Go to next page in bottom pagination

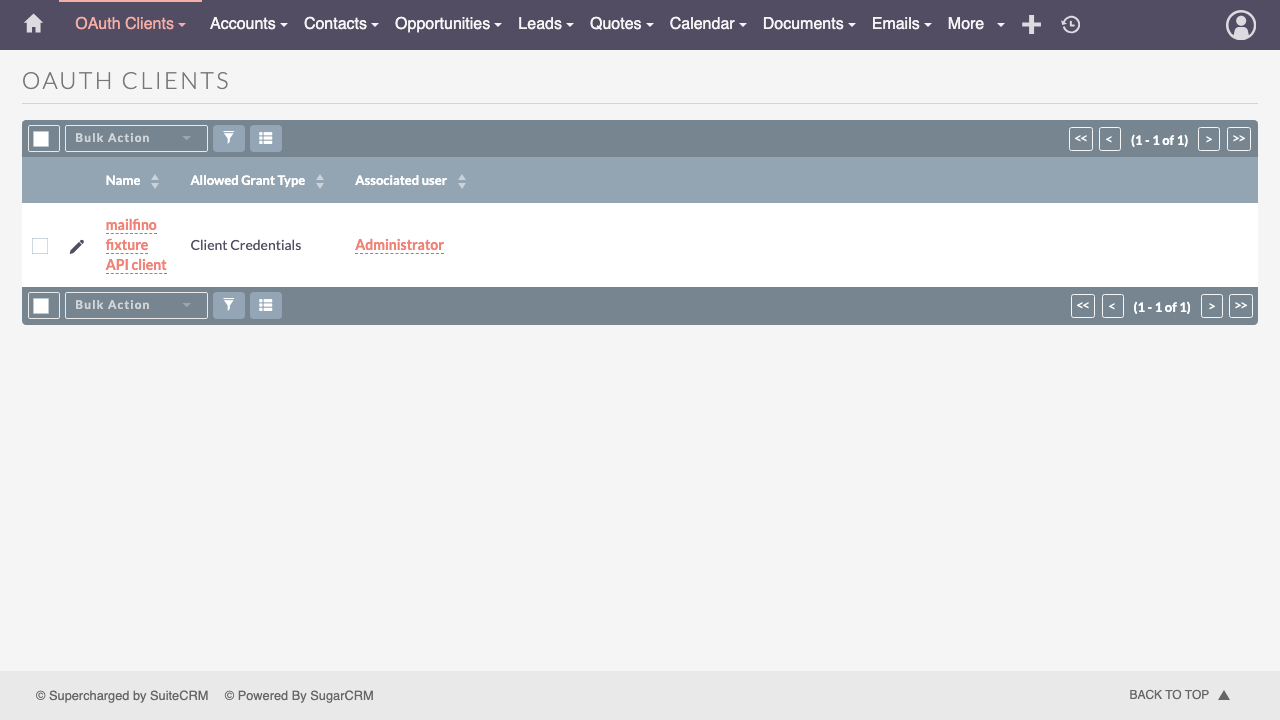point(1212,306)
